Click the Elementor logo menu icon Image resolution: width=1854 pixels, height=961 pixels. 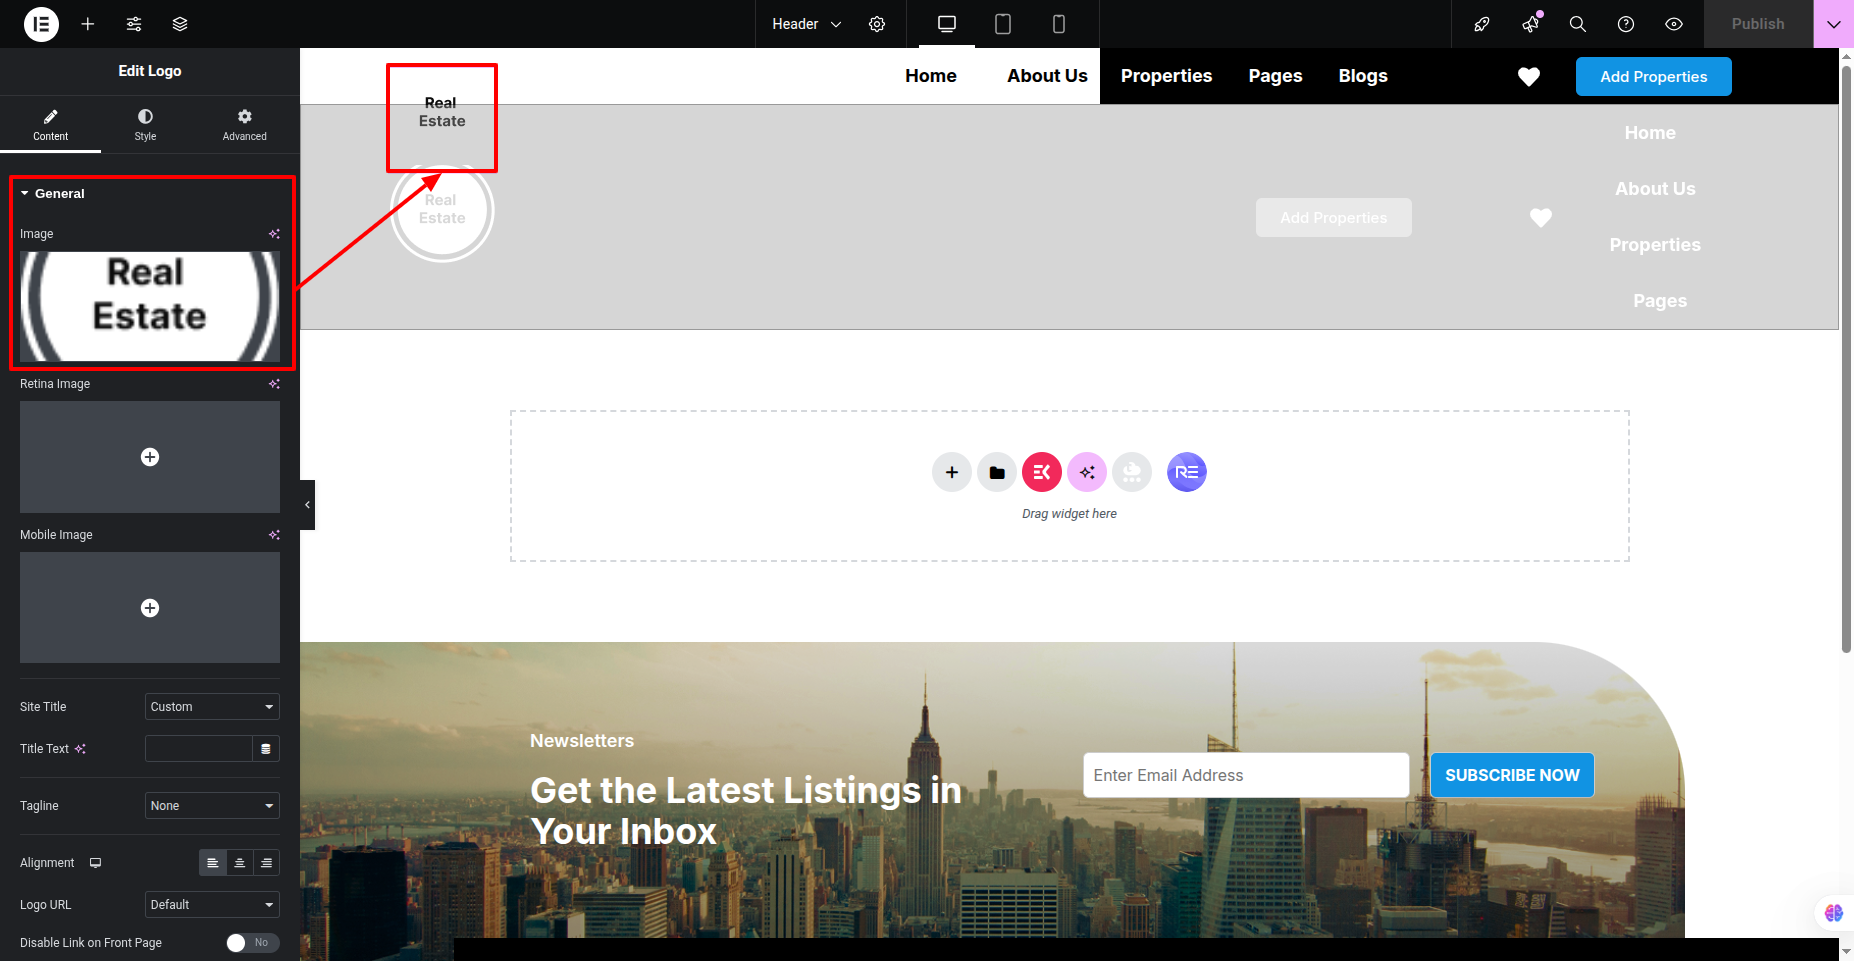tap(41, 24)
